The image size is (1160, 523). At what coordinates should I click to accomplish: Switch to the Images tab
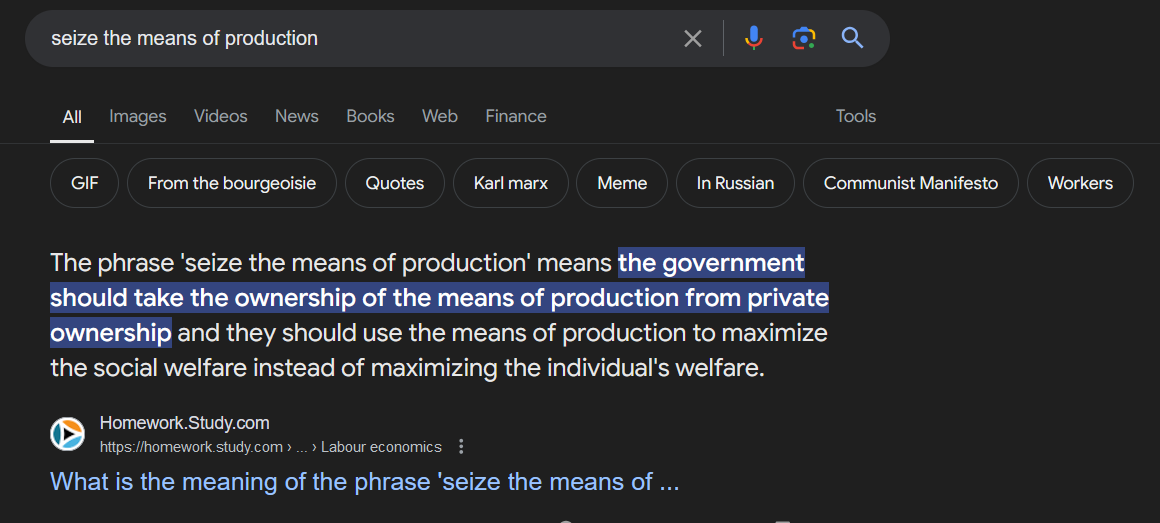tap(138, 116)
